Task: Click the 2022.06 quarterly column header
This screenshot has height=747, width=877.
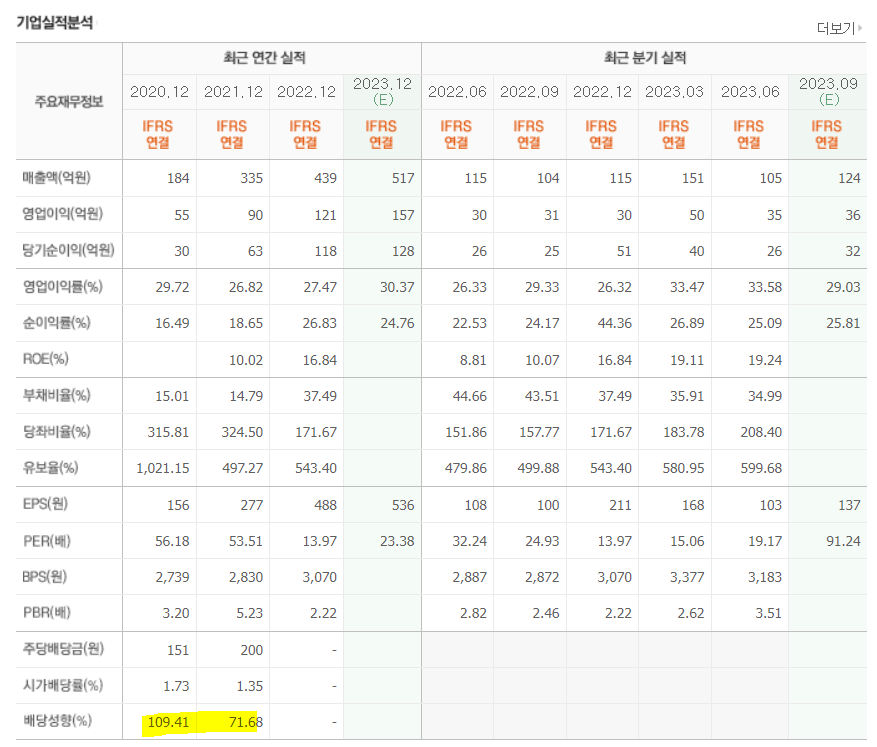Action: click(x=458, y=92)
